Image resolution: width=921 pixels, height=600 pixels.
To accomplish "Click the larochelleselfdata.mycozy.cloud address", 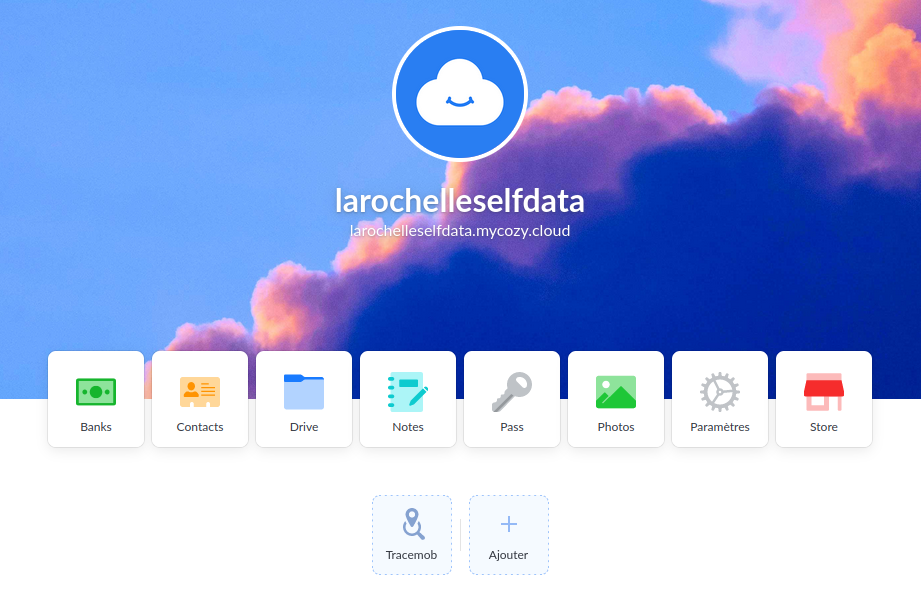I will pyautogui.click(x=460, y=230).
